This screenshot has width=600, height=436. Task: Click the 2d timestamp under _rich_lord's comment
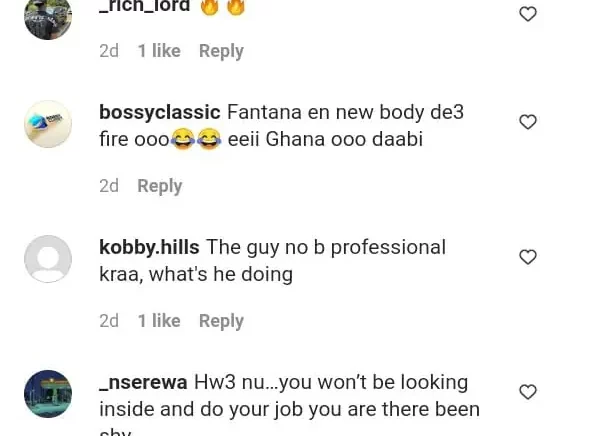pos(109,51)
